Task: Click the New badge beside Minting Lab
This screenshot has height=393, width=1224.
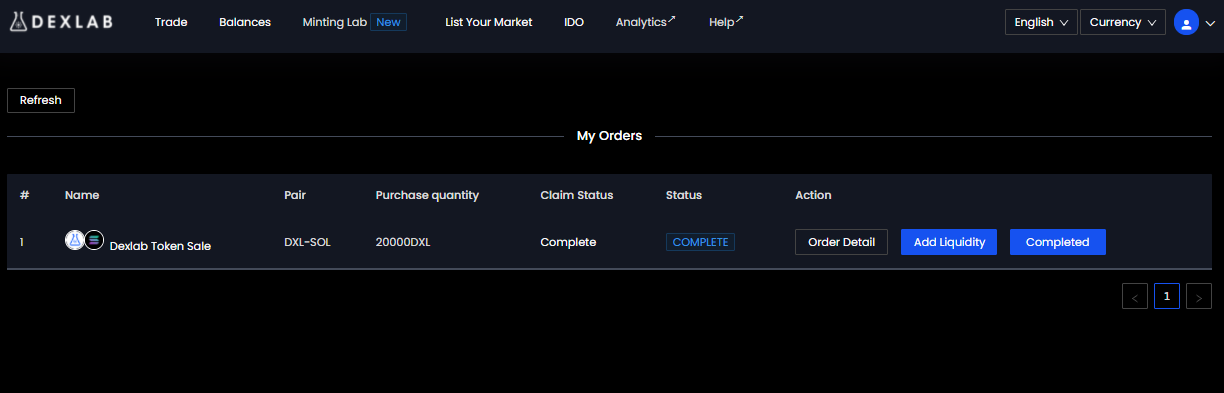Action: [x=388, y=22]
